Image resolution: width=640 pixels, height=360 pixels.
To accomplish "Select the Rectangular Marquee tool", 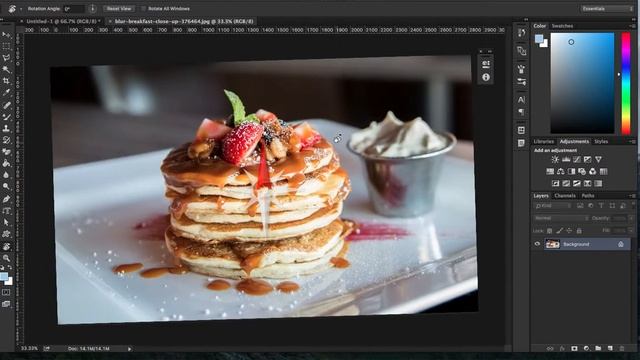I will 6,47.
